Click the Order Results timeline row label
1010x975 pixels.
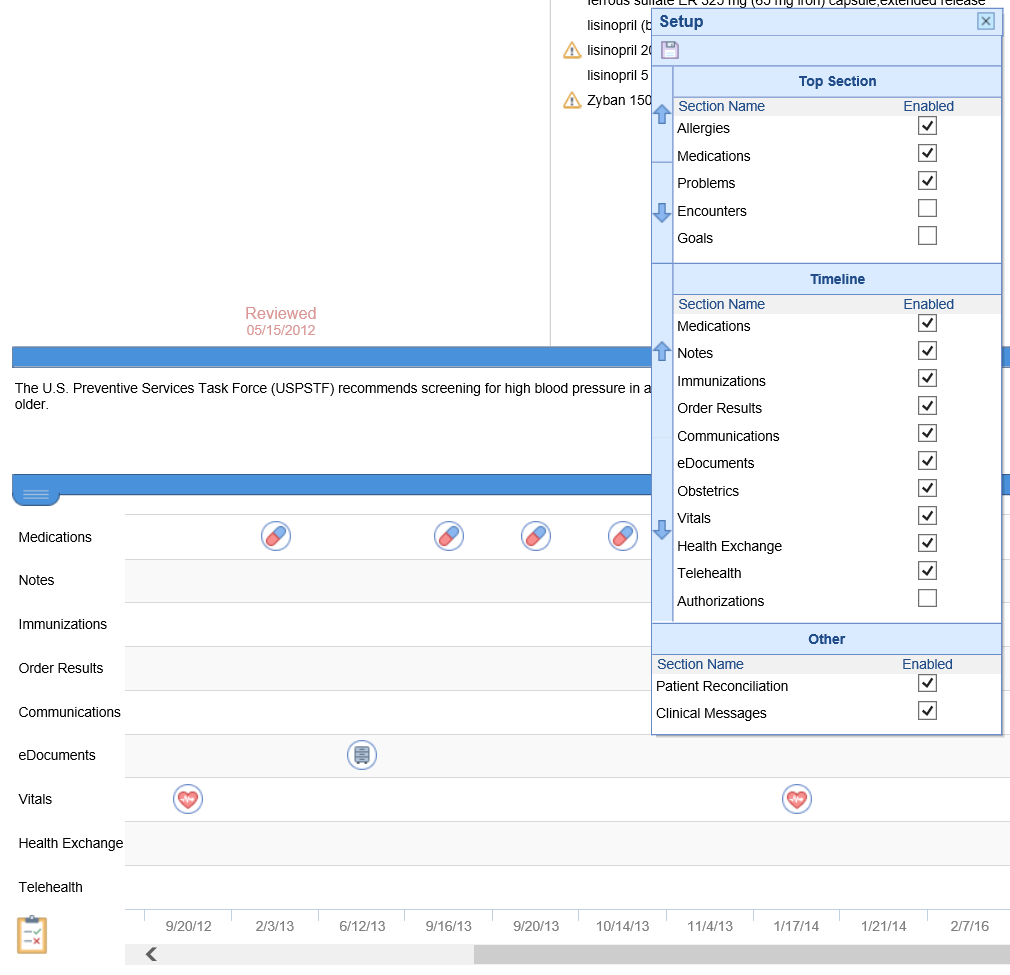pyautogui.click(x=61, y=668)
